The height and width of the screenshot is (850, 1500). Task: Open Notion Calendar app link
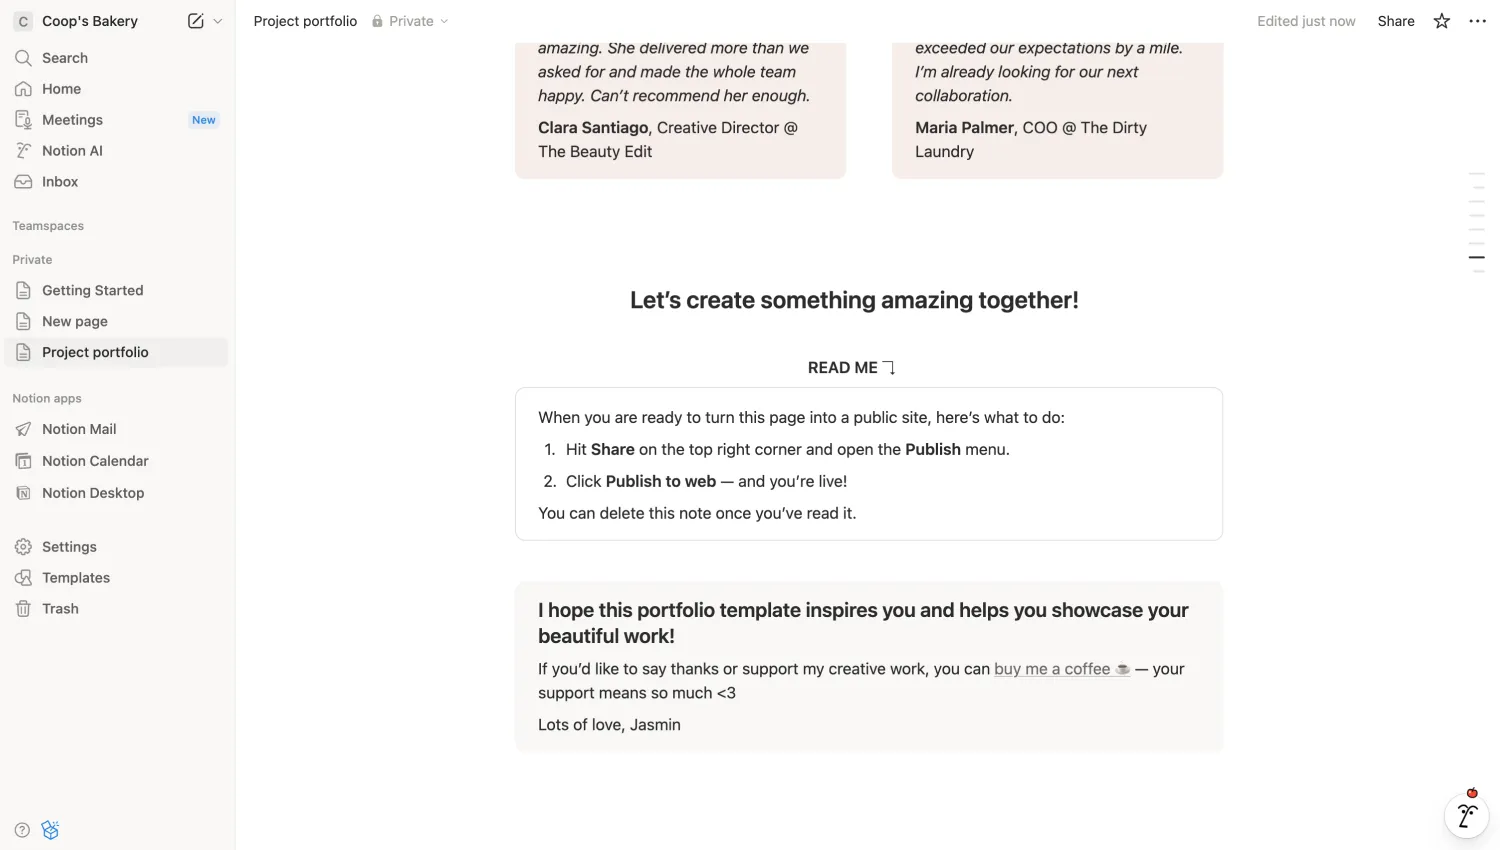[x=94, y=460]
